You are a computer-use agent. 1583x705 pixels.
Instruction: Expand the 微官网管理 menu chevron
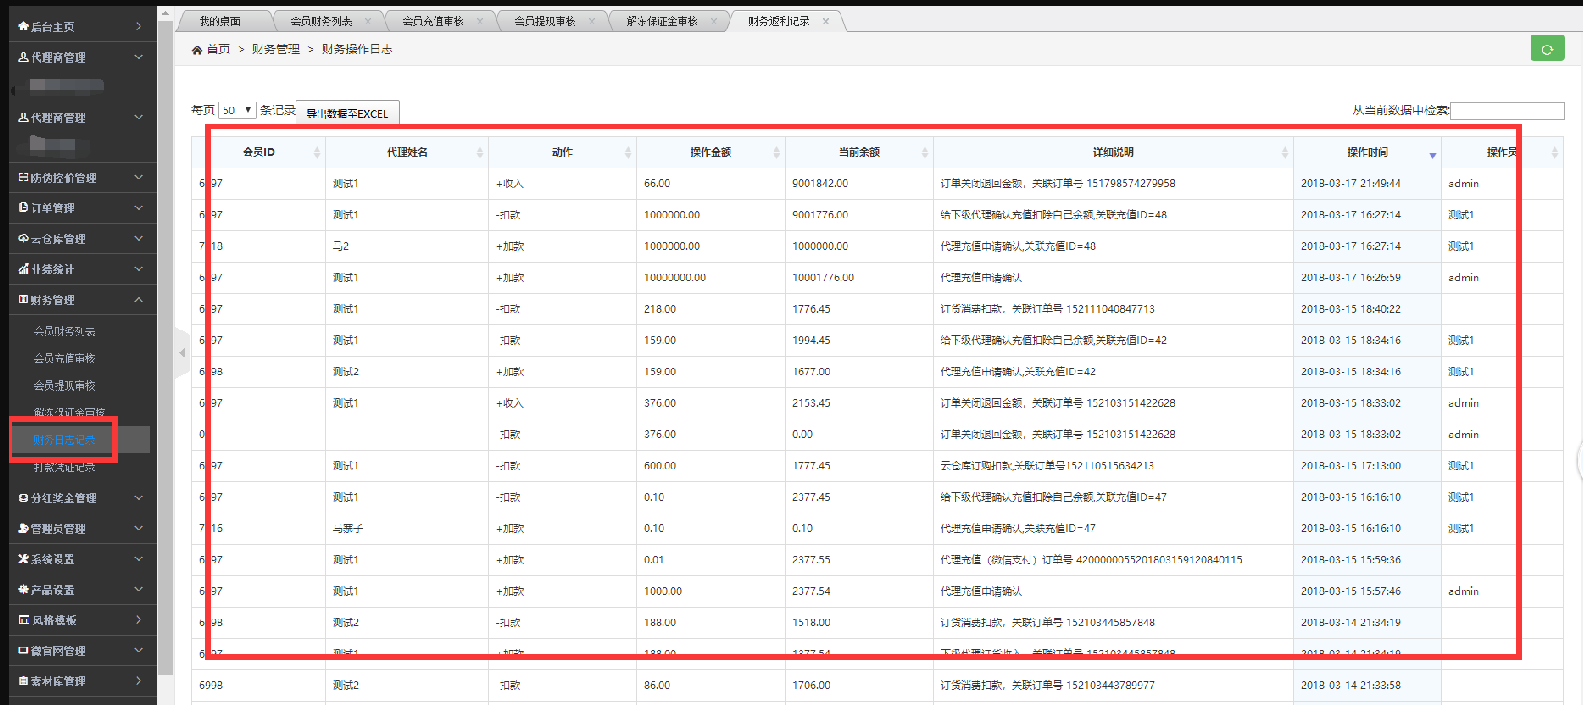click(138, 650)
